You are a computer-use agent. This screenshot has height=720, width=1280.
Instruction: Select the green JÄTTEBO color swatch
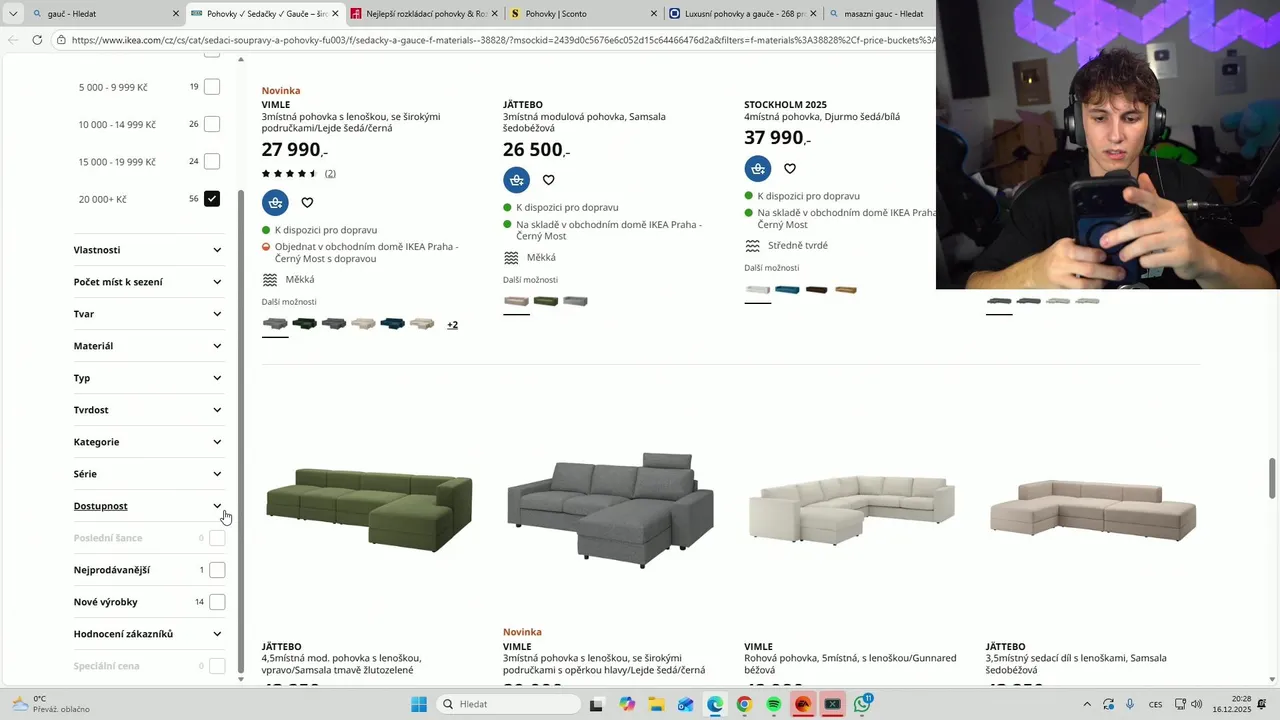(545, 301)
